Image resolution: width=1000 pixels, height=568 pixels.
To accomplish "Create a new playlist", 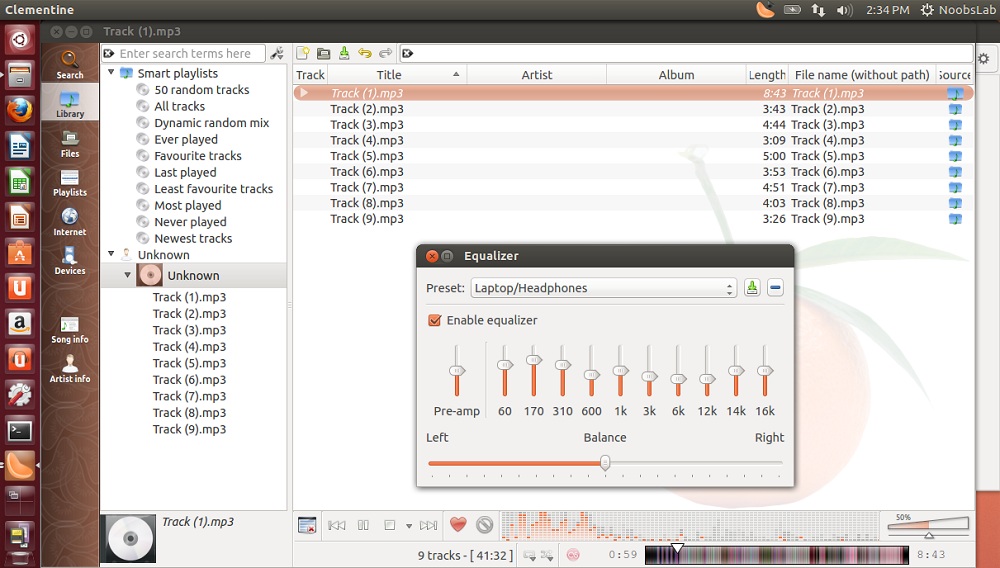I will [x=302, y=54].
